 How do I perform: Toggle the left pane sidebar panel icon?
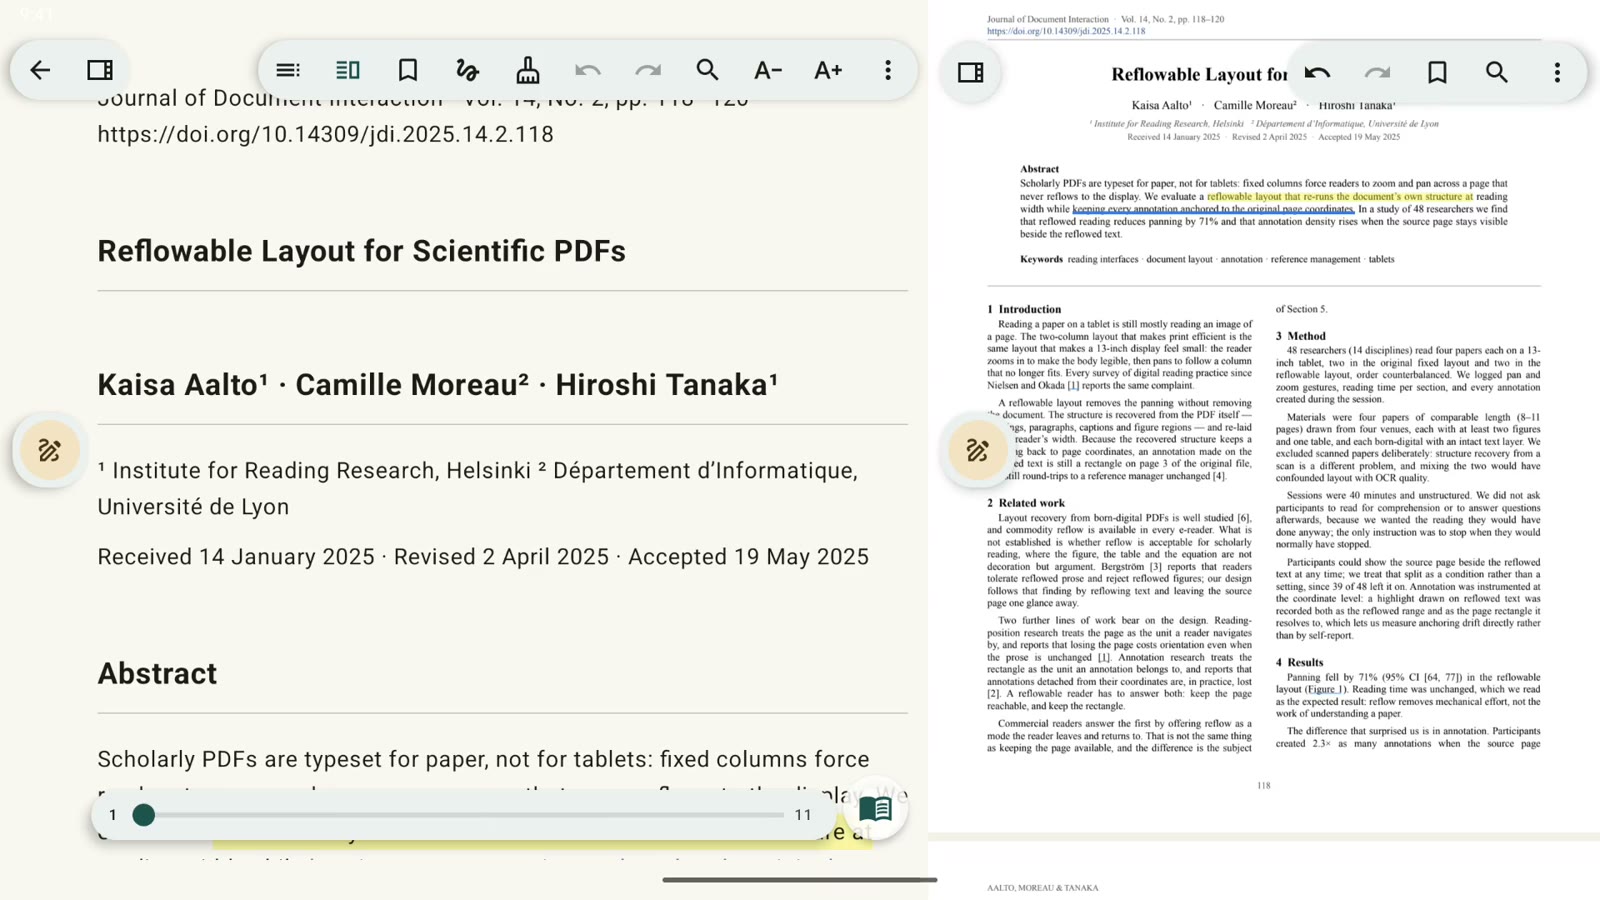coord(100,70)
